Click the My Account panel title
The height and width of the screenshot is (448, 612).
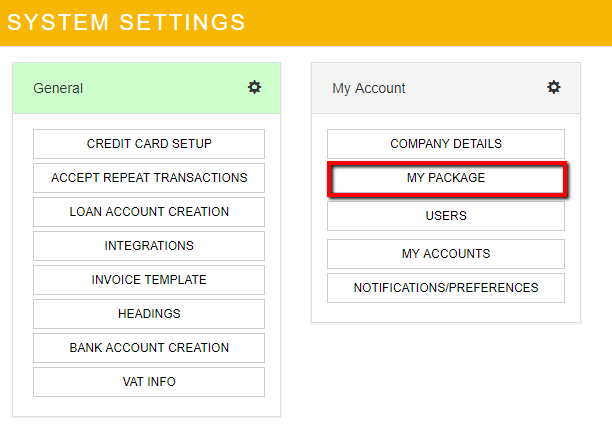click(x=369, y=88)
